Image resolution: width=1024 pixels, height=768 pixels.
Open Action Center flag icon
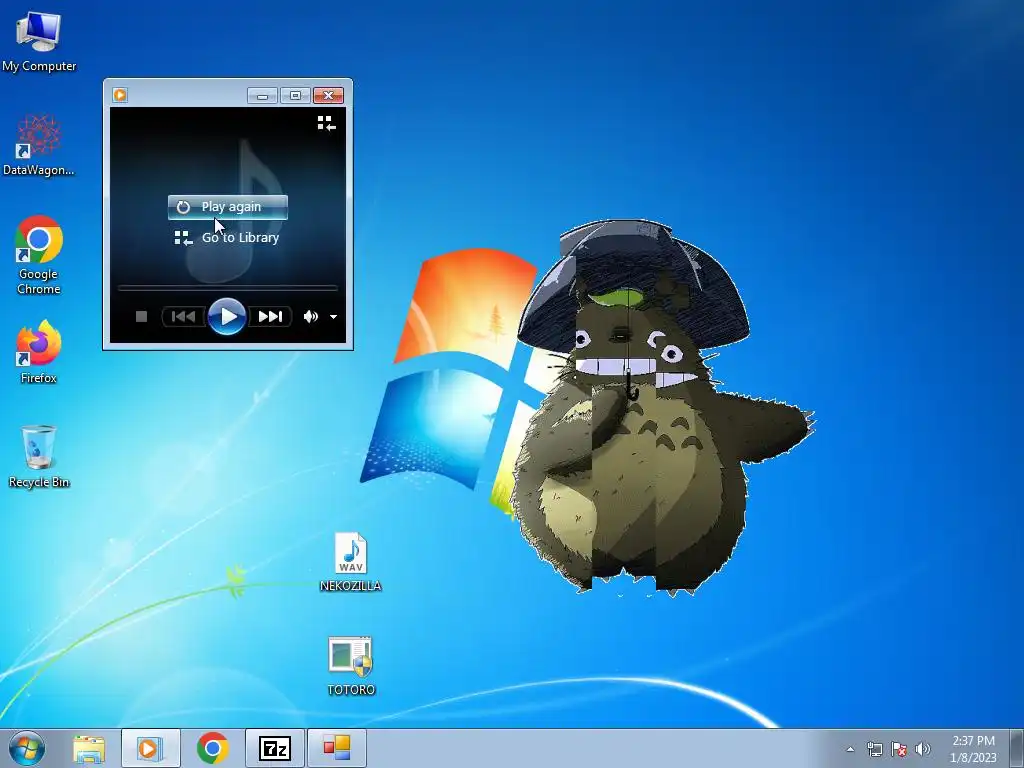coord(899,749)
